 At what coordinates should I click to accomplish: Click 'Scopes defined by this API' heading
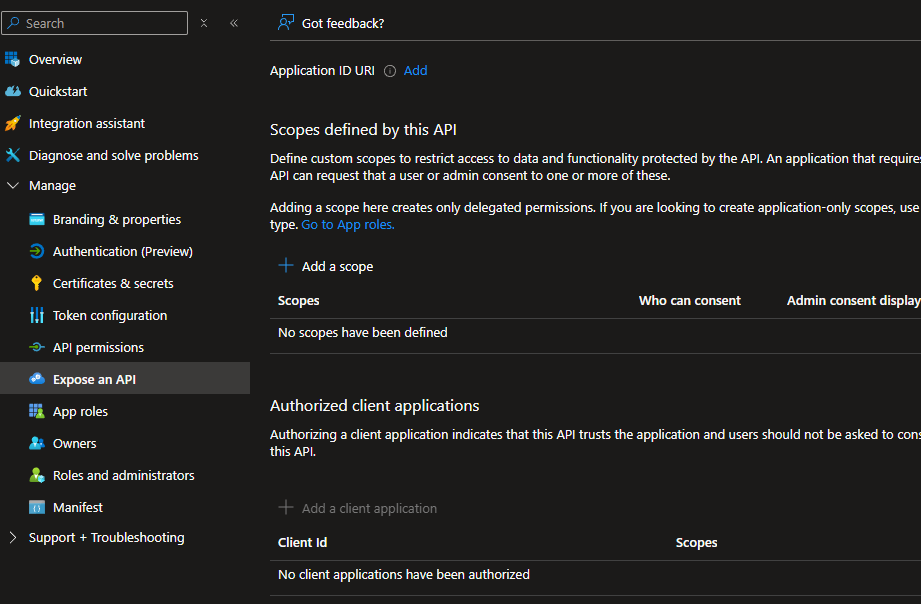[x=363, y=129]
